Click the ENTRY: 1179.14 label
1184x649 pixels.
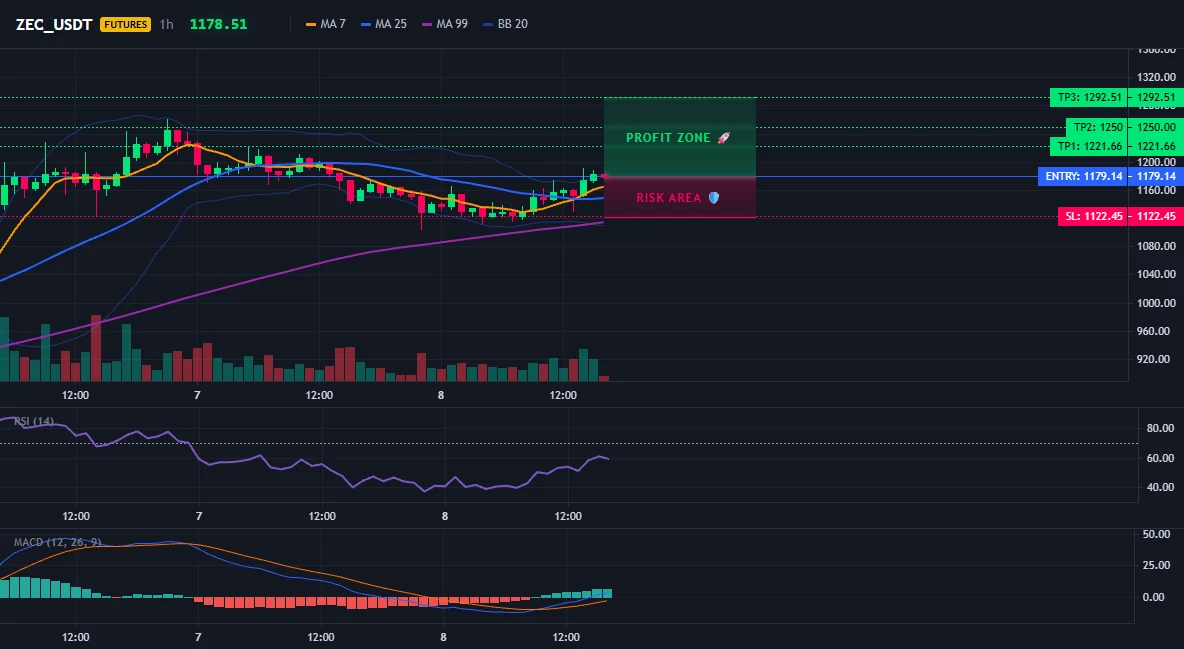[1084, 177]
